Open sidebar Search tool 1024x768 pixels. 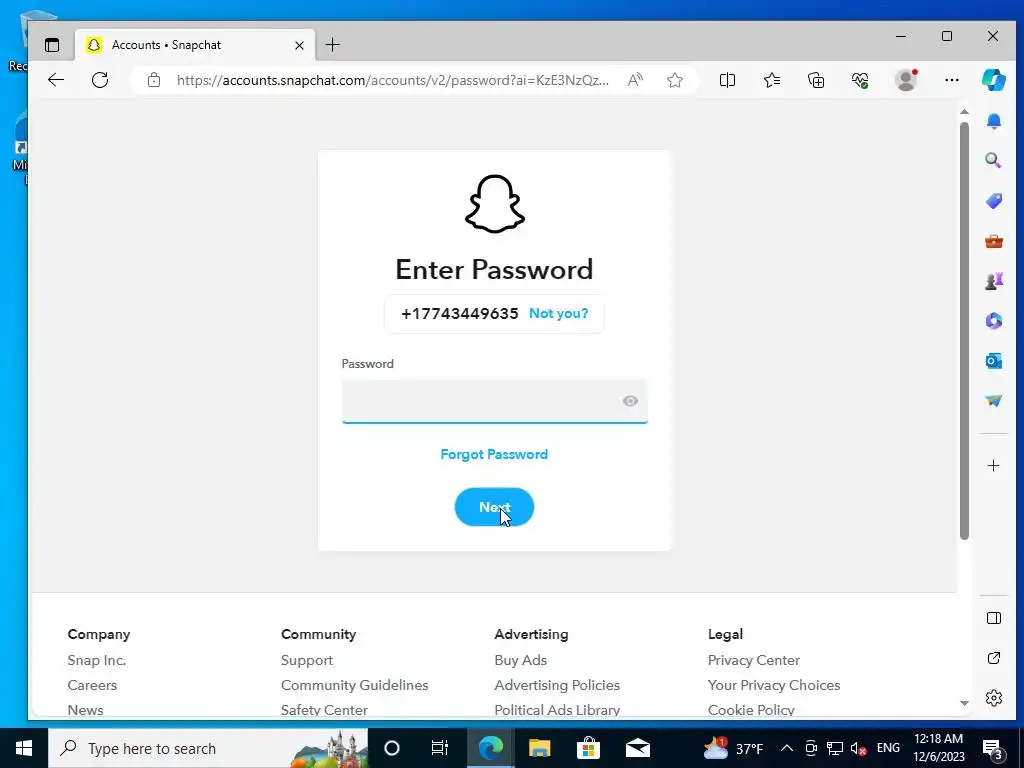pyautogui.click(x=993, y=161)
